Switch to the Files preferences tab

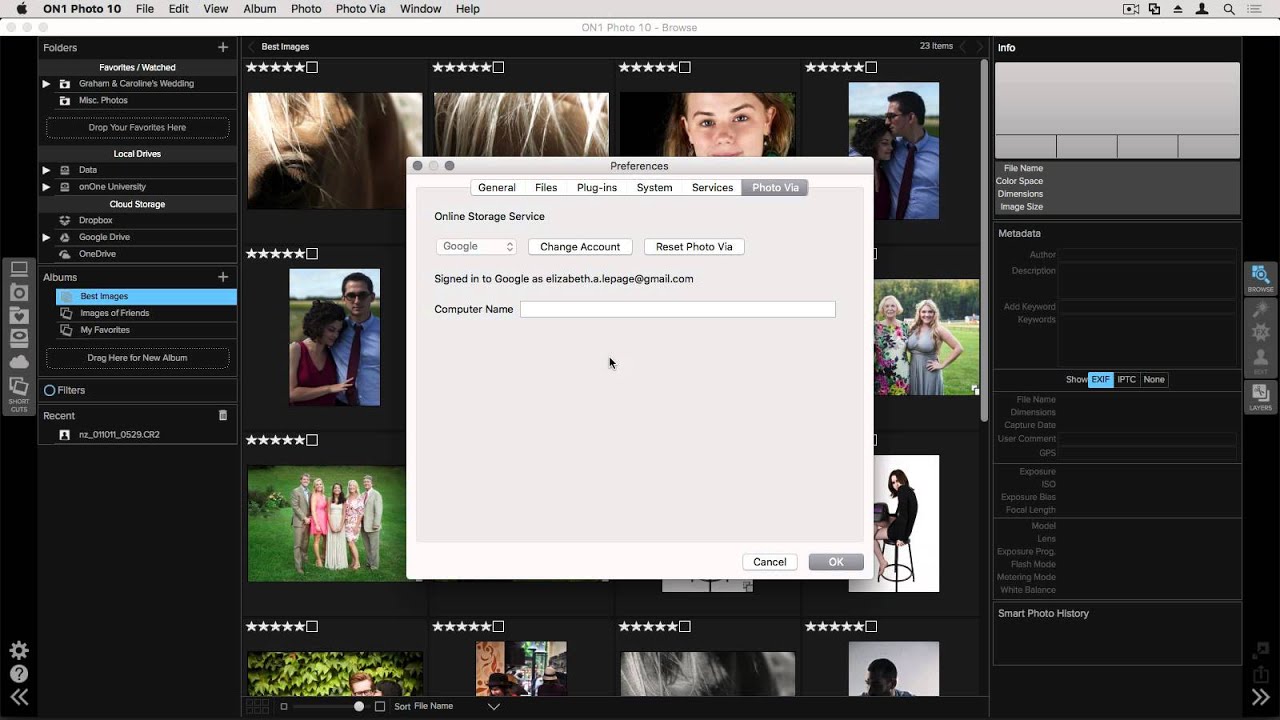point(546,187)
